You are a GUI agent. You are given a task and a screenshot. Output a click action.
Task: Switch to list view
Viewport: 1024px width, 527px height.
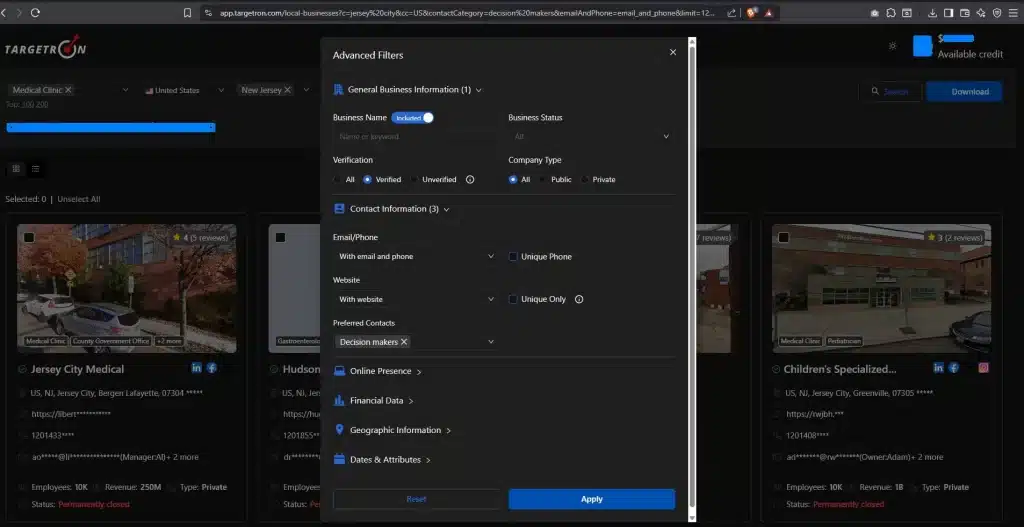pos(35,168)
